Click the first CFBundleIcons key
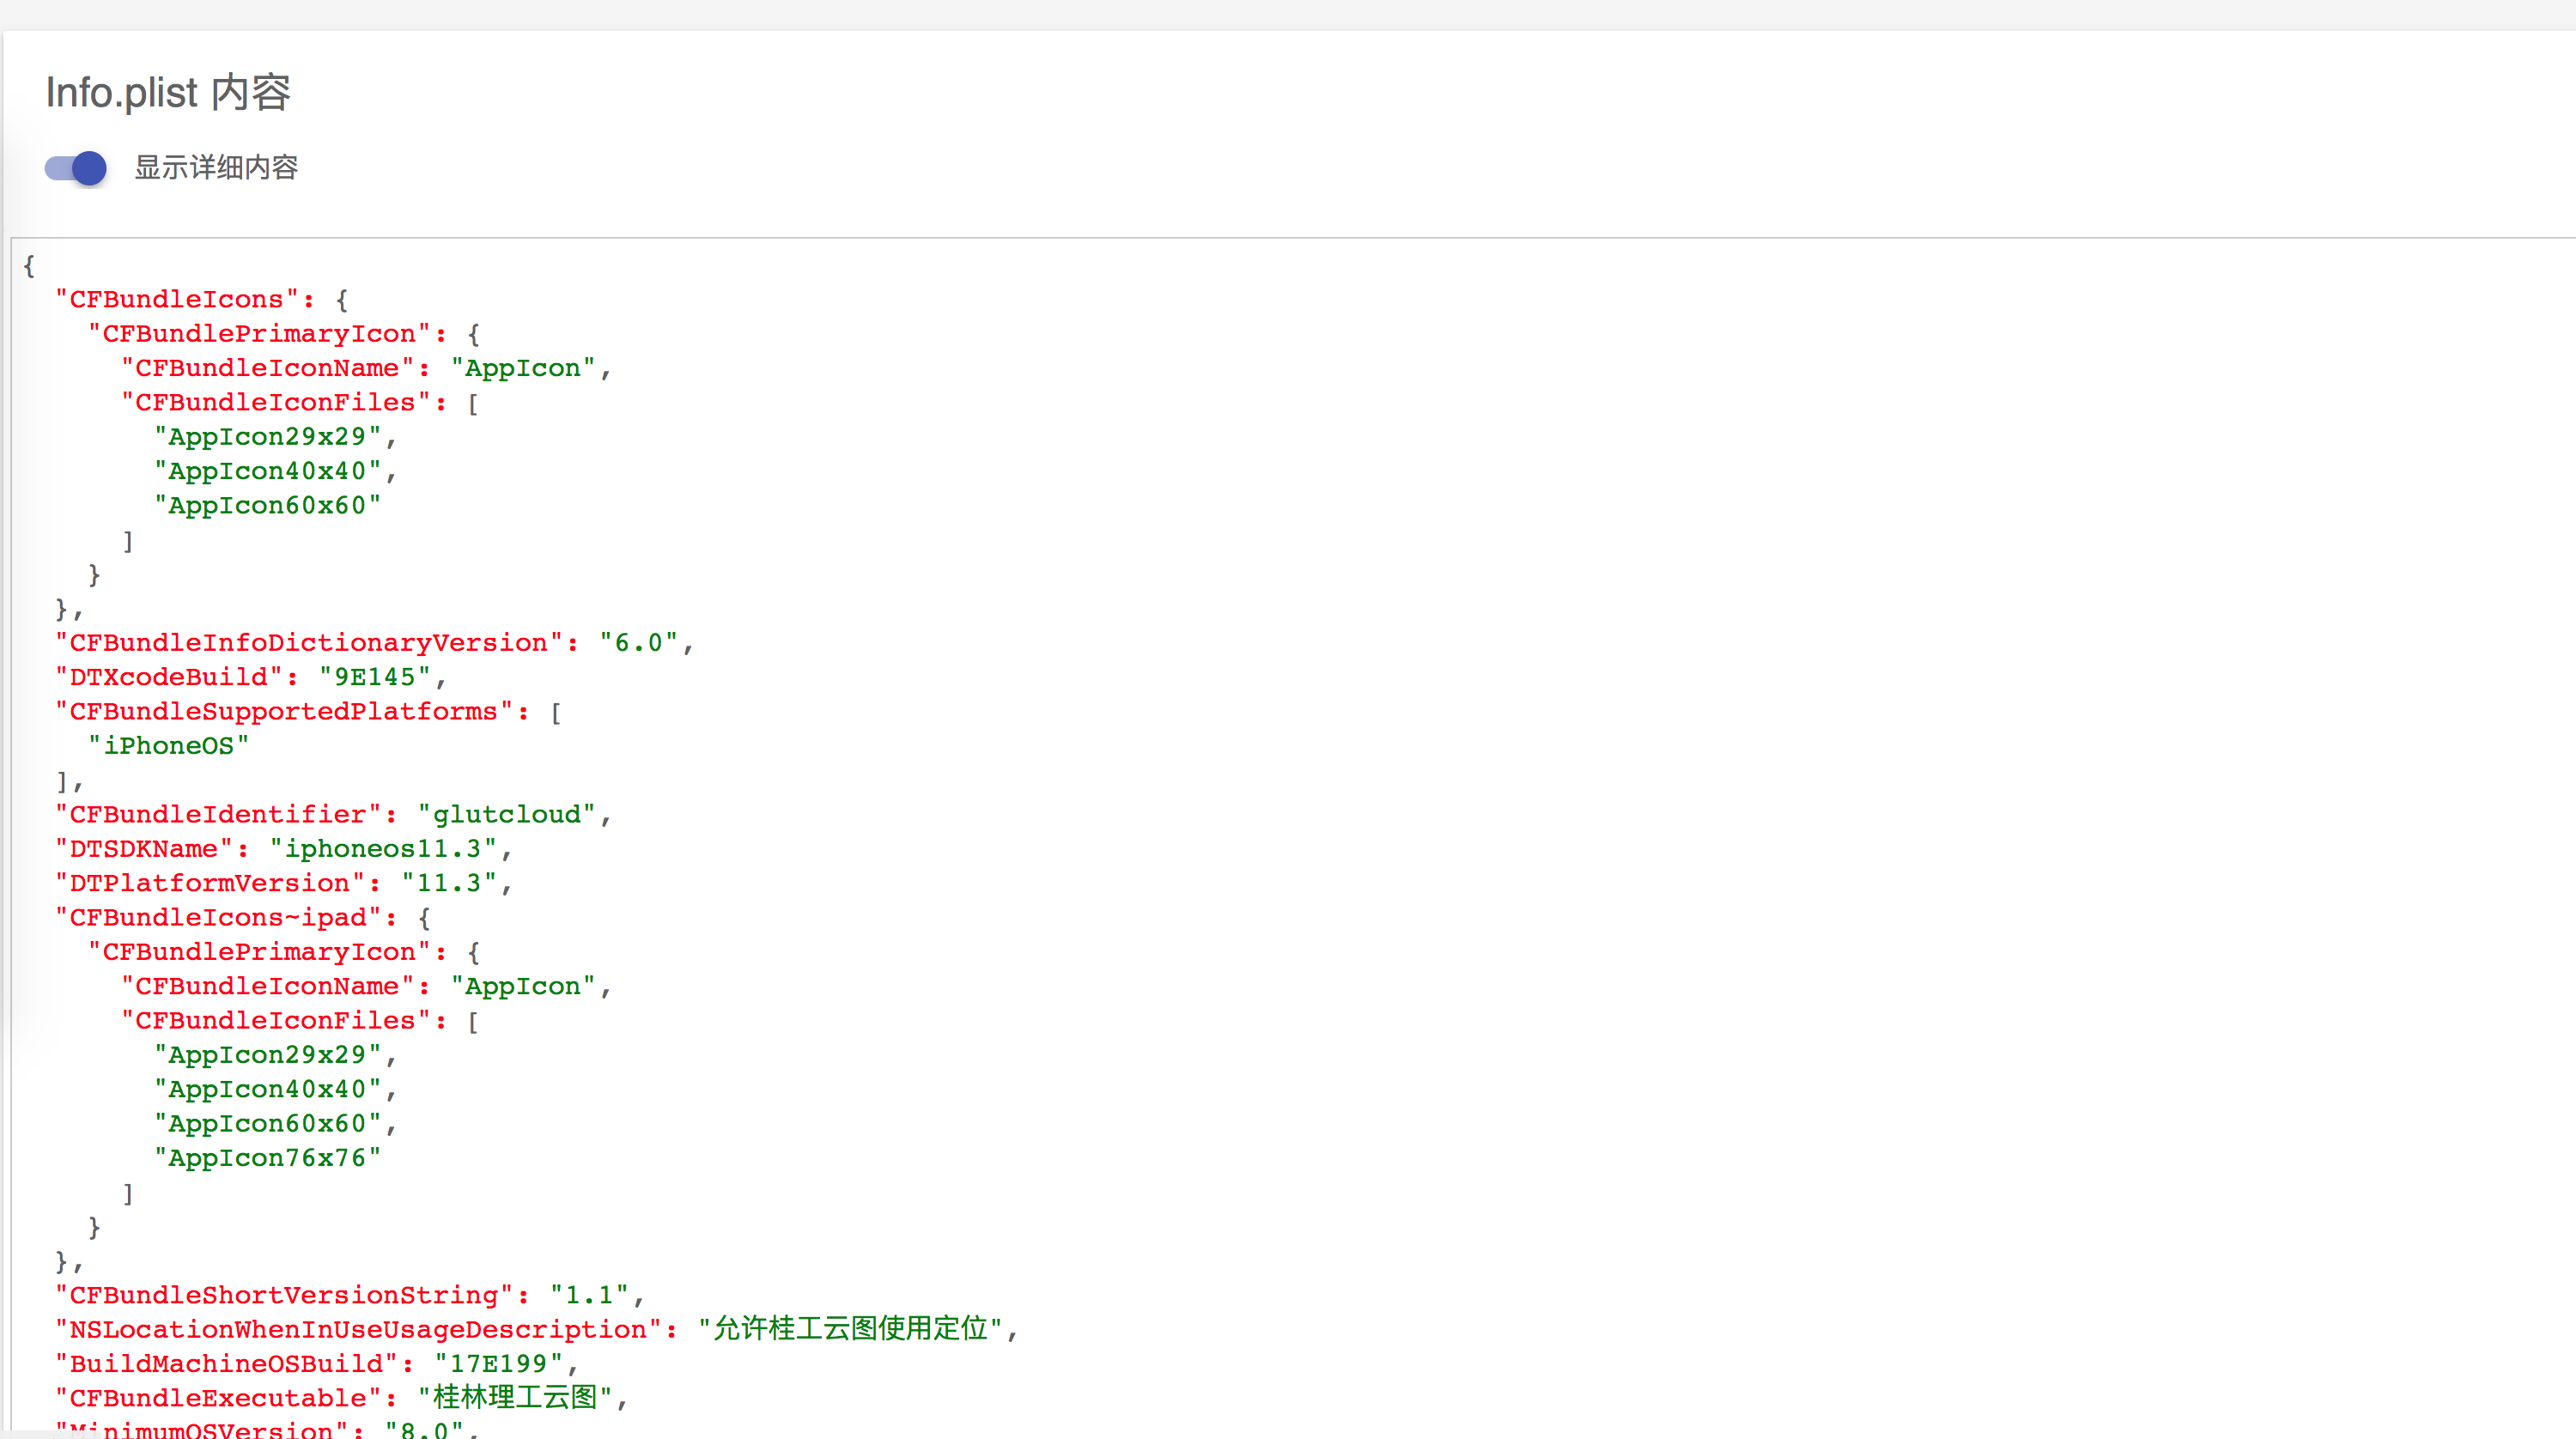The image size is (2576, 1439). coord(177,300)
